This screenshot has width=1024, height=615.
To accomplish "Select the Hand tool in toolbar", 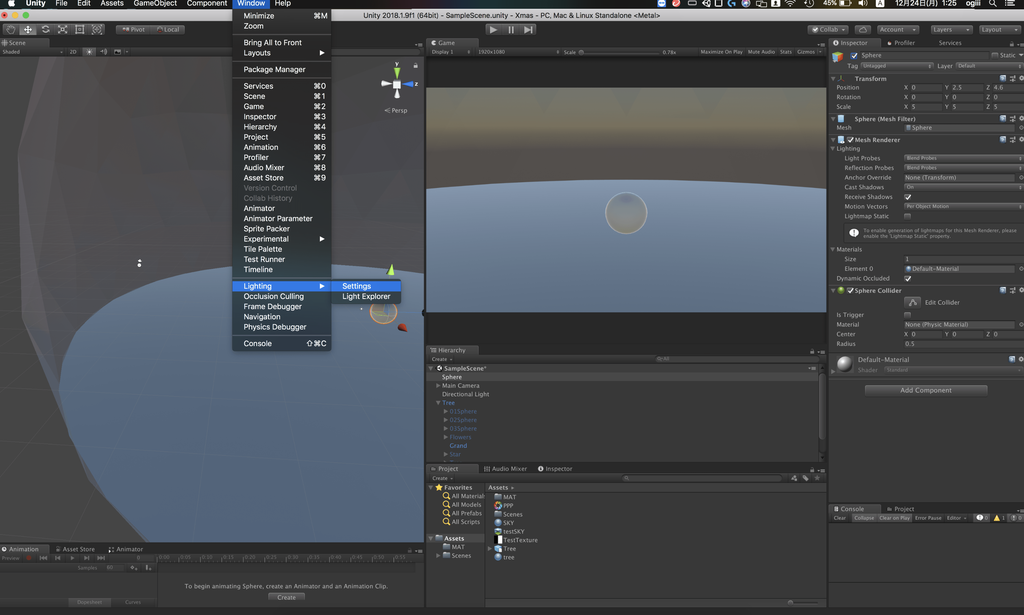I will click(x=11, y=29).
